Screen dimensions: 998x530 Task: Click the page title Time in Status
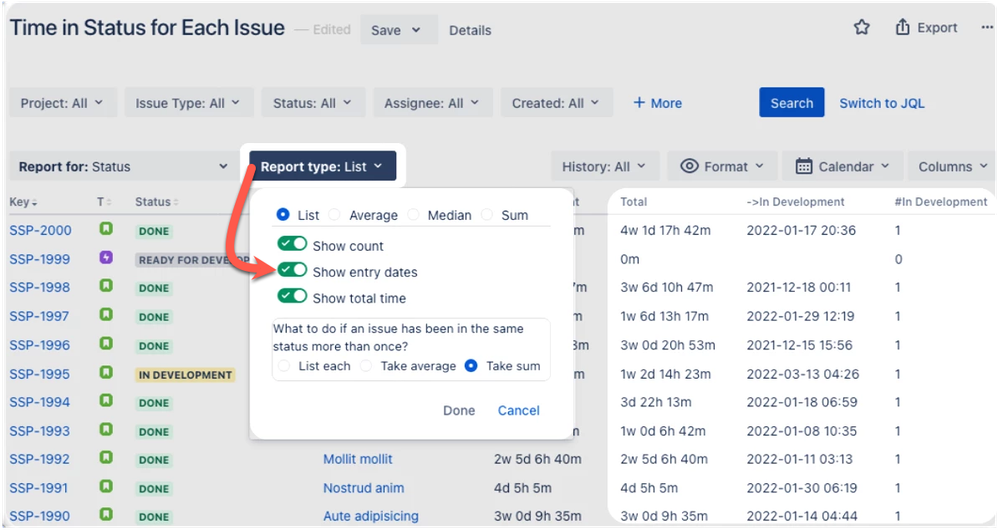pos(147,28)
